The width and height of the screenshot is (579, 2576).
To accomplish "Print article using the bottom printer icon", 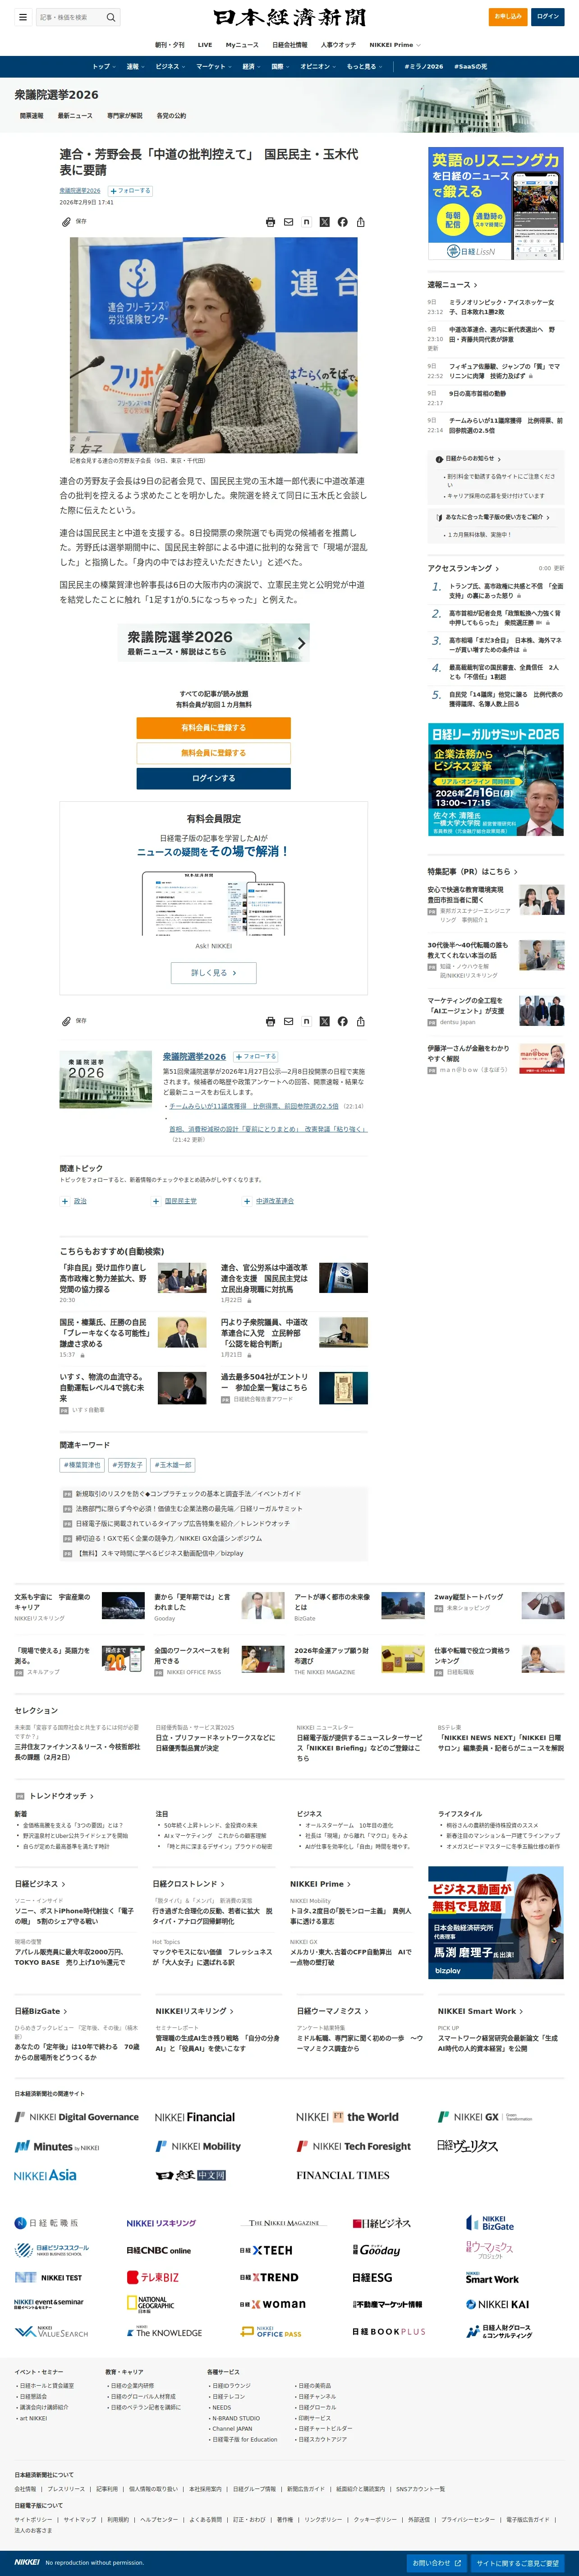I will click(x=270, y=1021).
